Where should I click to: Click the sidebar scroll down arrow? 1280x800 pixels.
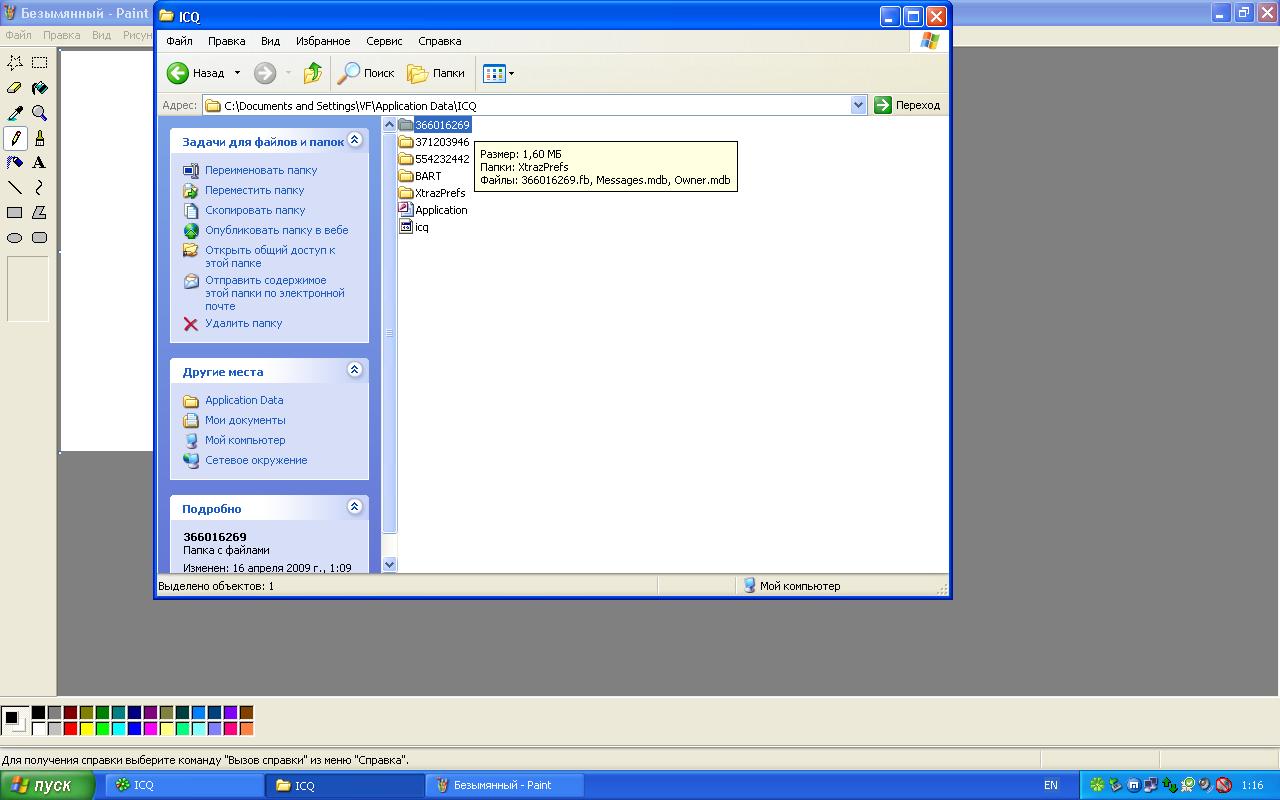(x=390, y=564)
